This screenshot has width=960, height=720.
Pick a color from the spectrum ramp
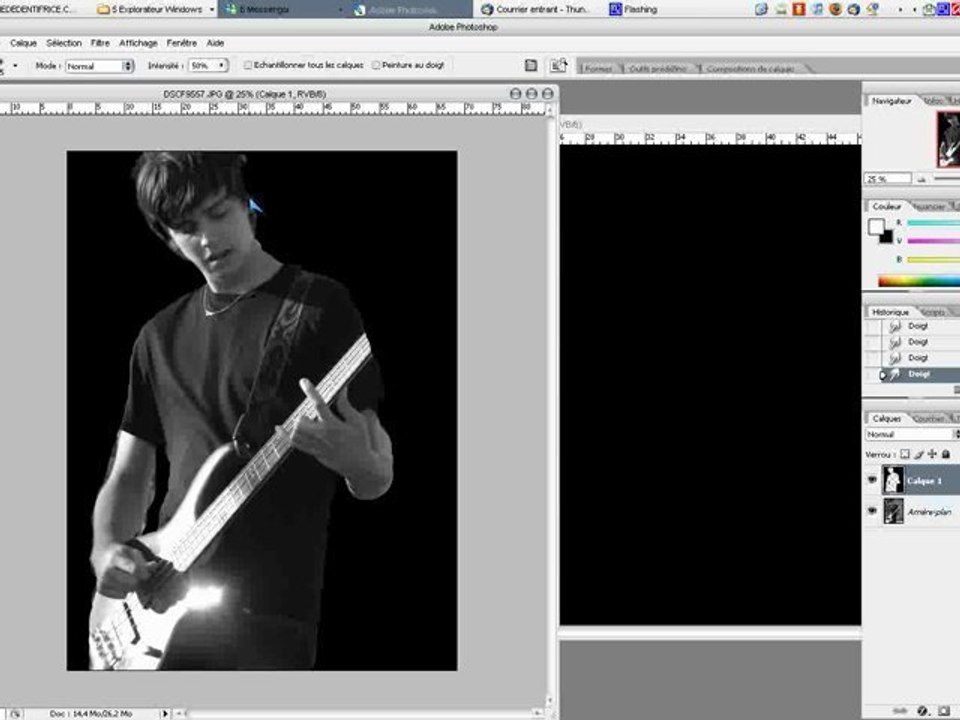919,281
